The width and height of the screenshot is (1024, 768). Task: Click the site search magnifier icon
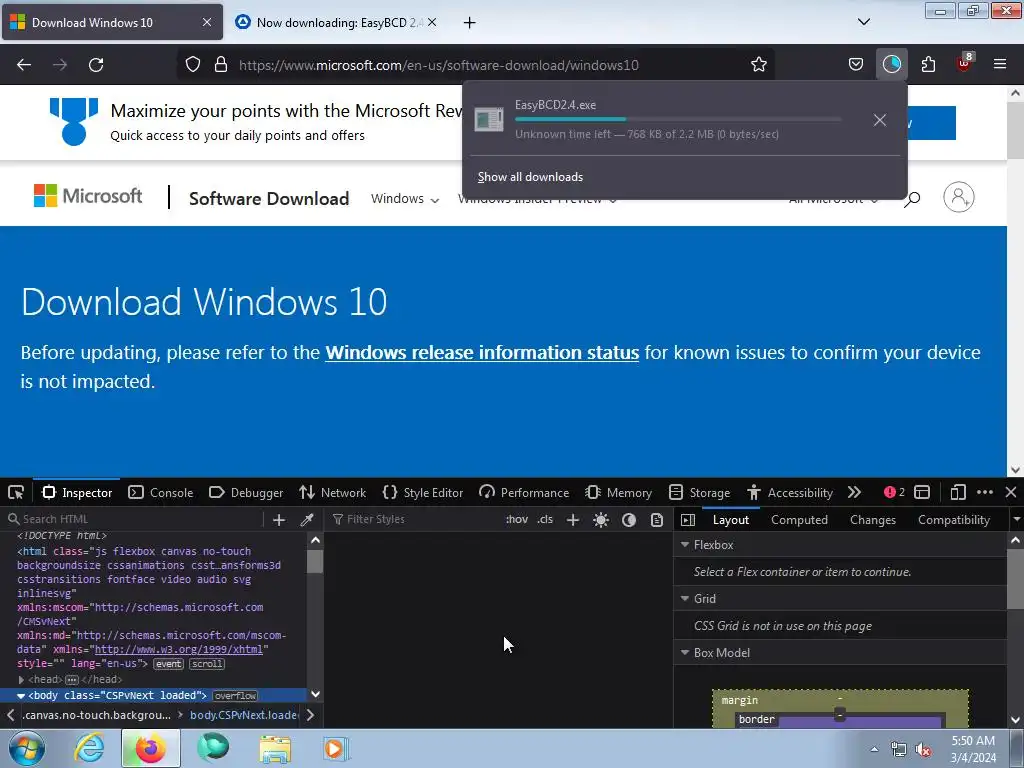tap(912, 199)
